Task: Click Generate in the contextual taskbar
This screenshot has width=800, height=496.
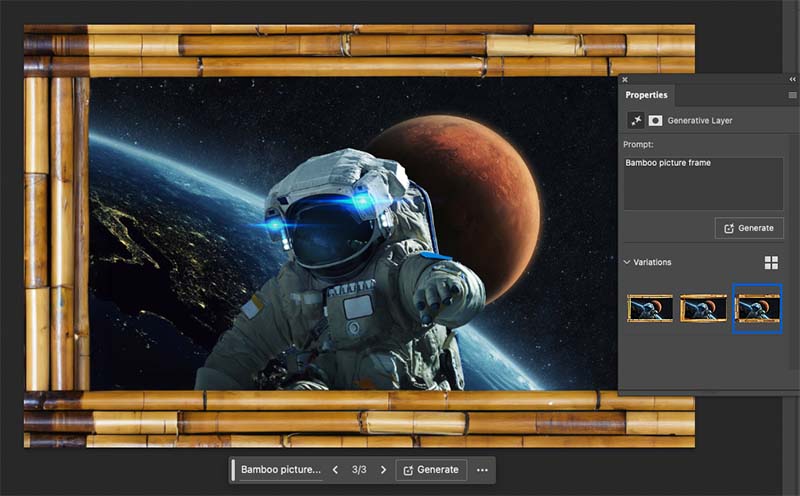Action: point(431,470)
